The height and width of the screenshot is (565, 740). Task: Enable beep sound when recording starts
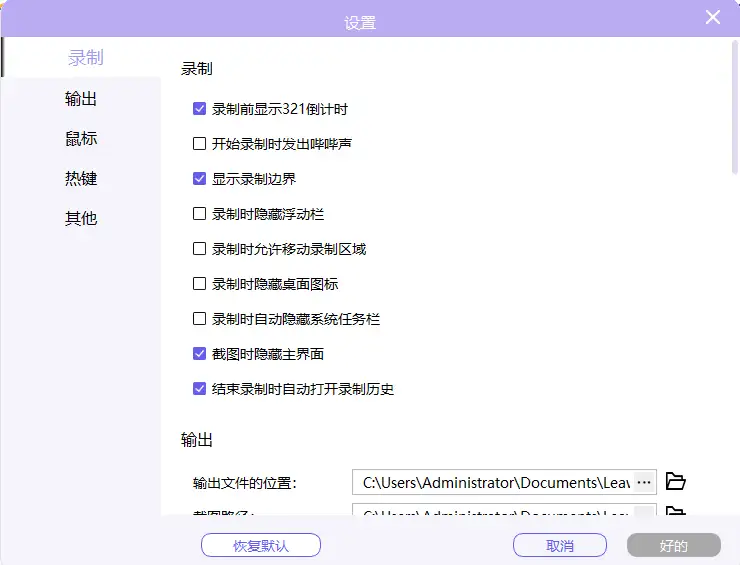click(200, 144)
